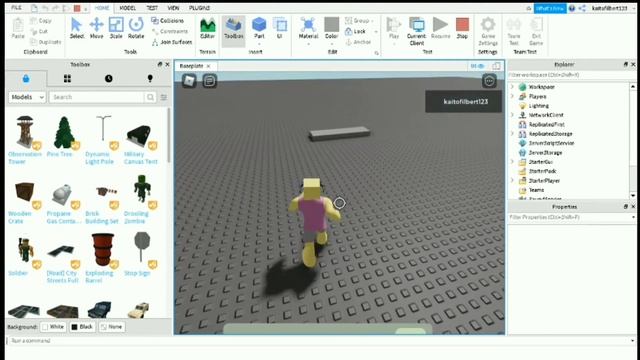Screen dimensions: 640x360
Task: Open viewport more-options ellipsis button
Action: (x=489, y=81)
